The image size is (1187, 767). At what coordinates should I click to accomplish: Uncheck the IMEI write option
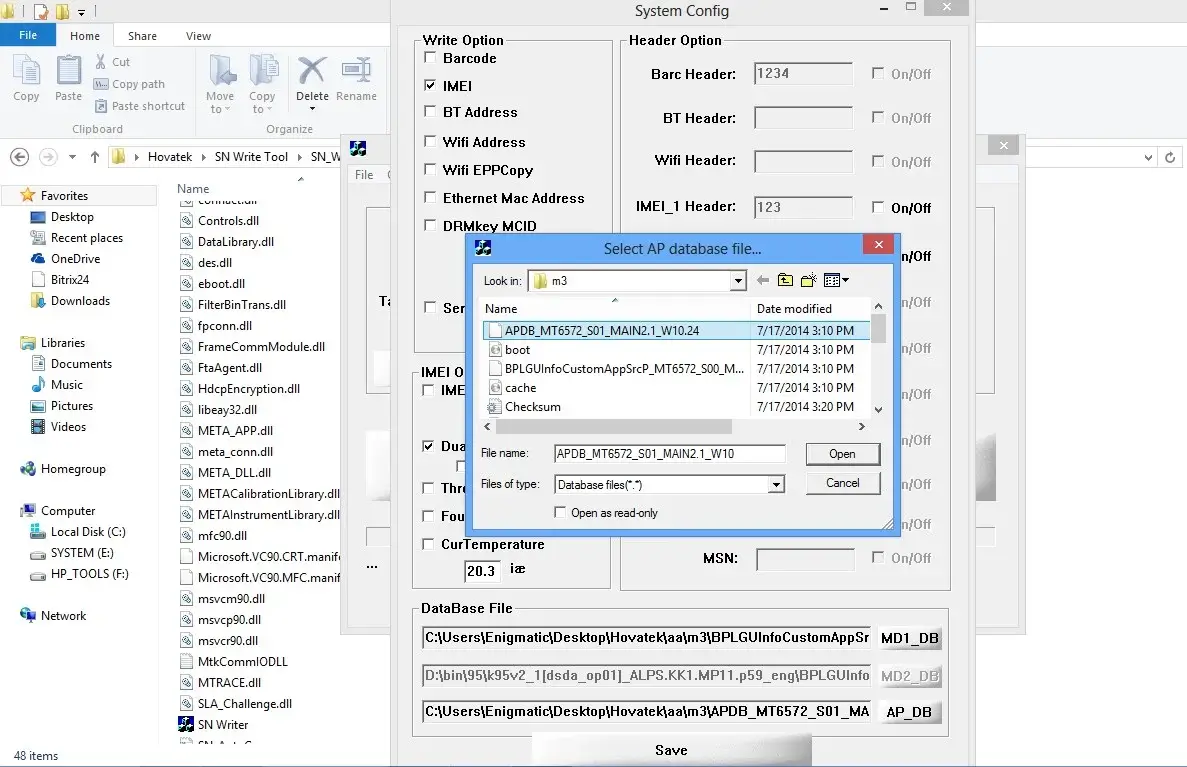(429, 86)
